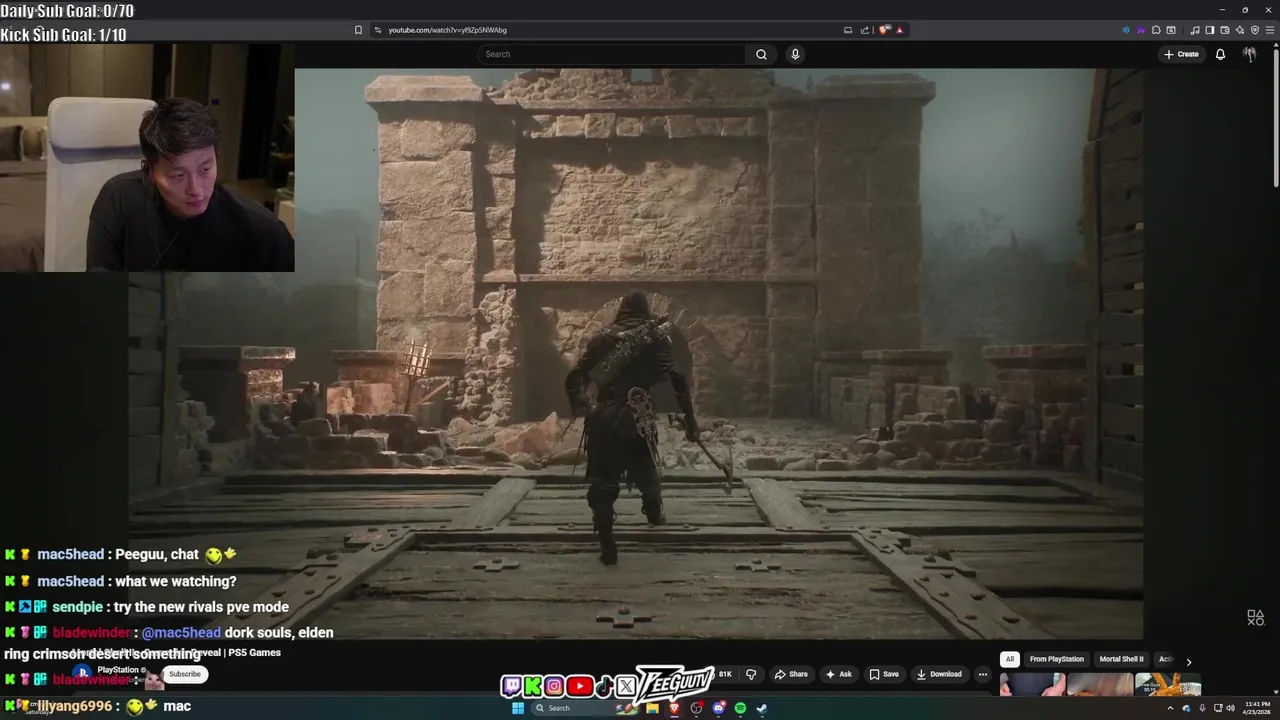Image resolution: width=1280 pixels, height=720 pixels.
Task: Open the Windows Start menu
Action: coord(518,708)
